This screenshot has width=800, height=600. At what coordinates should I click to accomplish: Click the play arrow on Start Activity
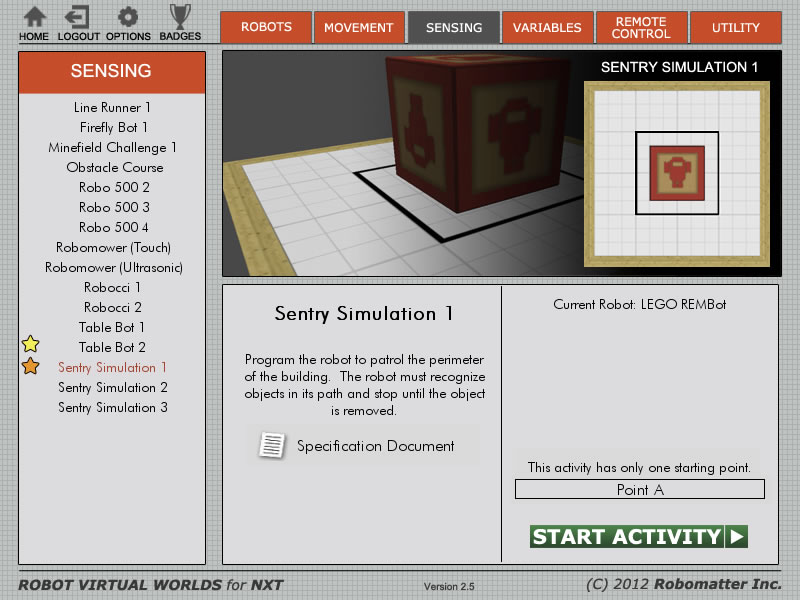(x=736, y=537)
